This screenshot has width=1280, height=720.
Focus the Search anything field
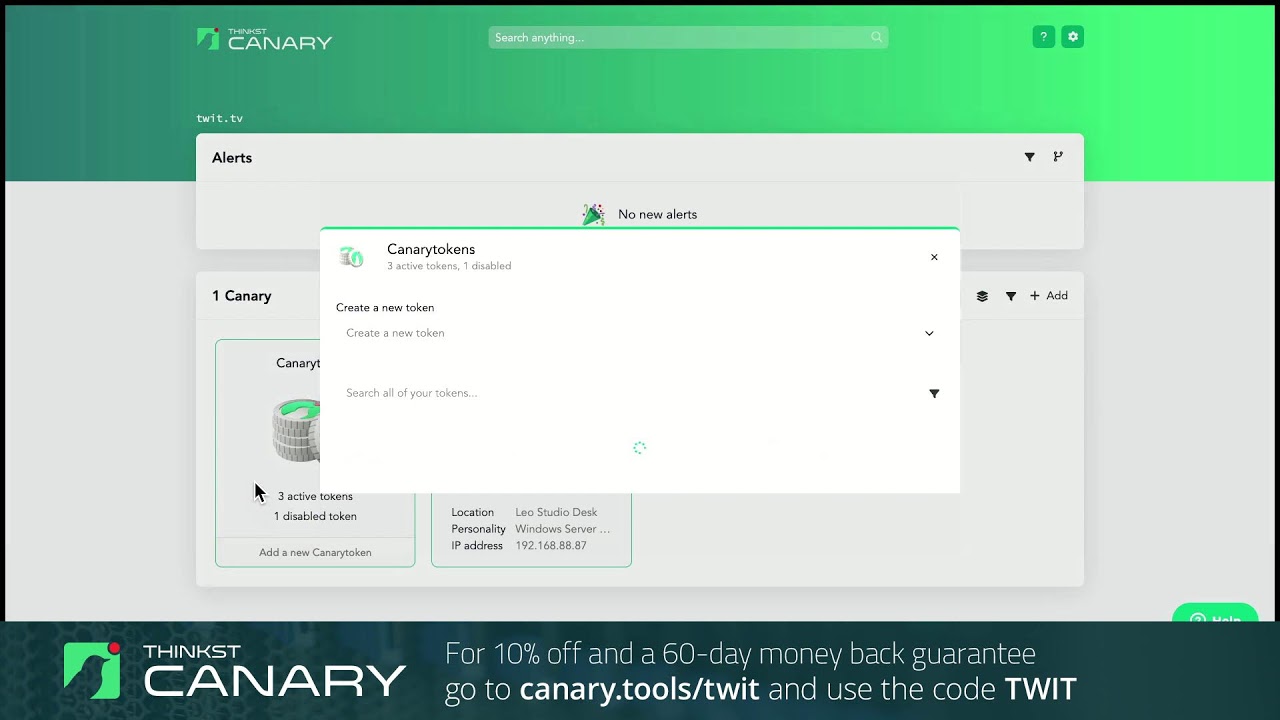click(x=688, y=37)
